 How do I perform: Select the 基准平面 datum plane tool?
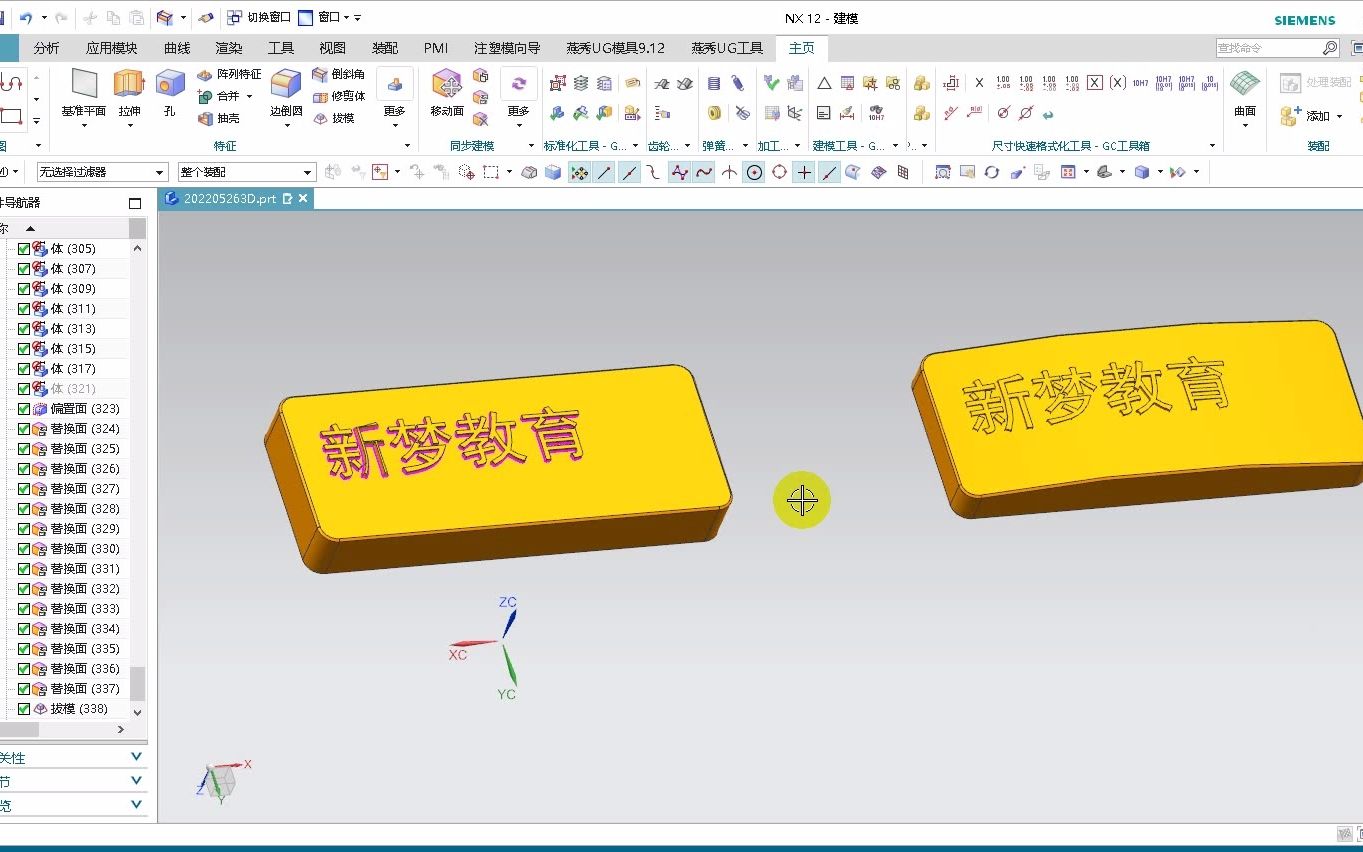click(84, 92)
